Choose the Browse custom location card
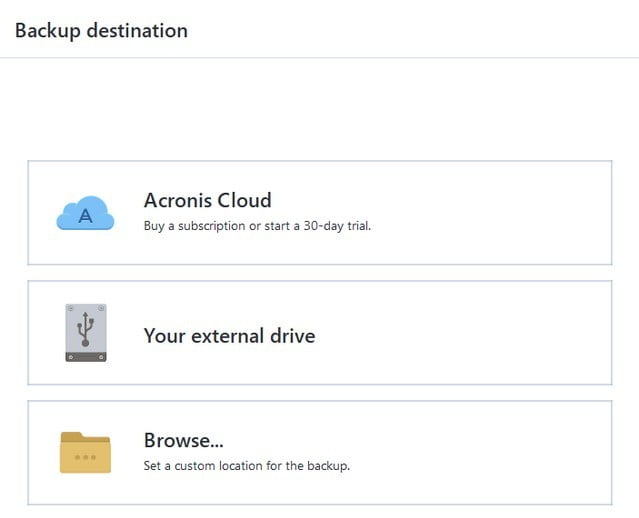The image size is (639, 518). tap(320, 452)
